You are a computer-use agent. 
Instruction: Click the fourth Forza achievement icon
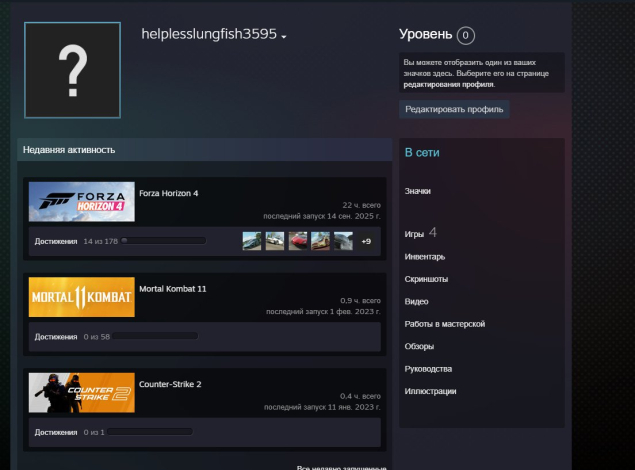(x=320, y=241)
